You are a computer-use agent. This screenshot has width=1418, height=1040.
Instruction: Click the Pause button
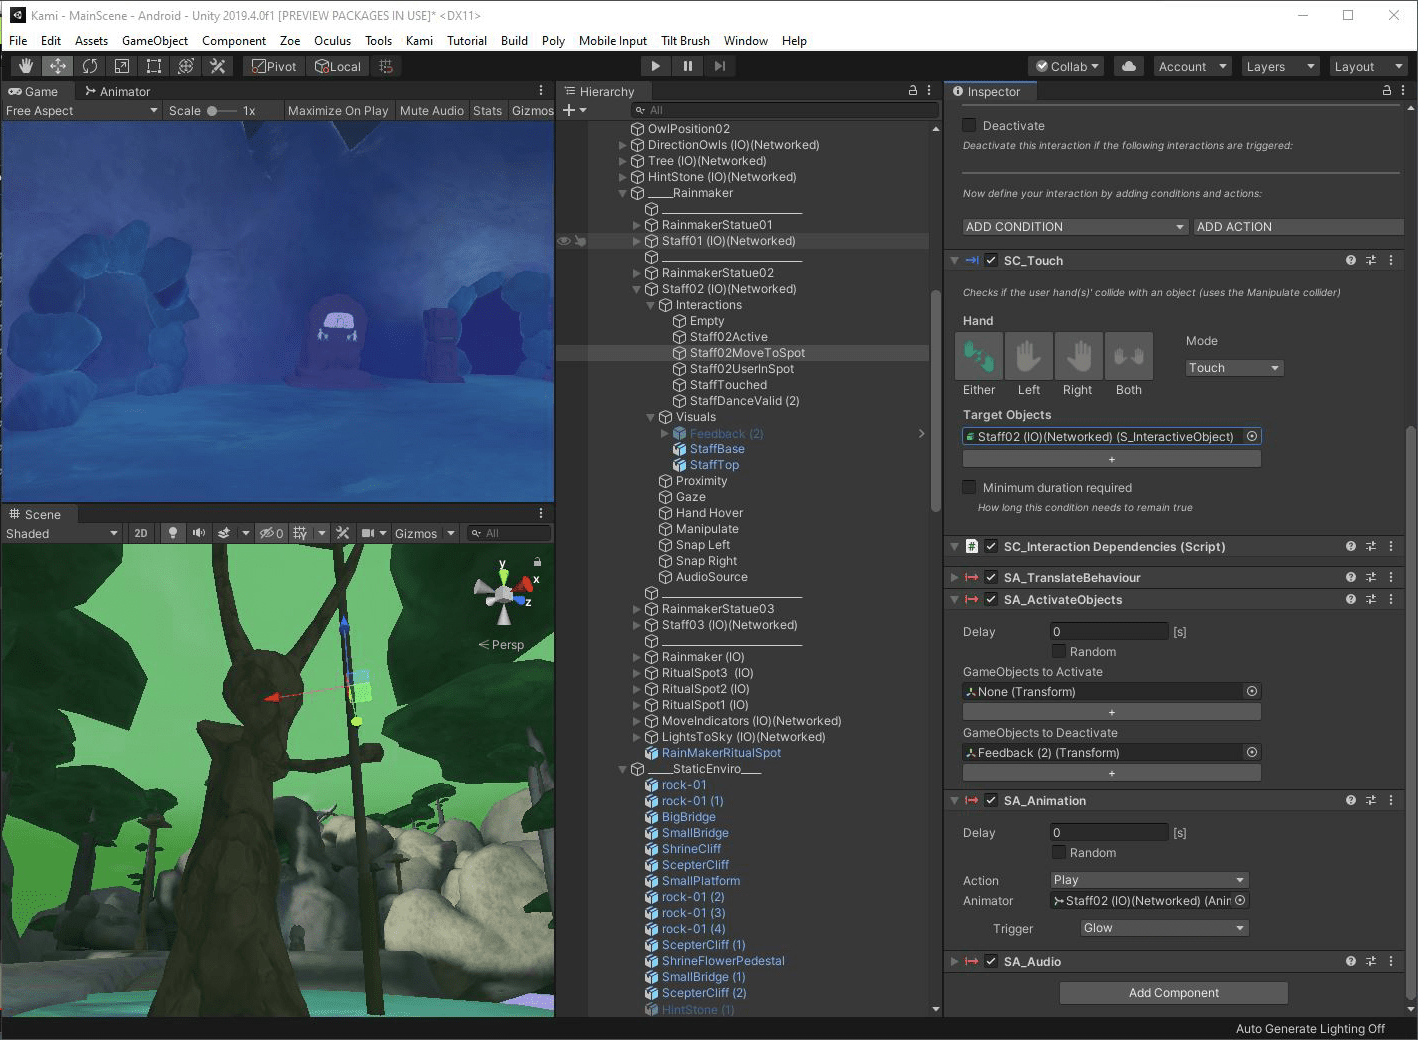click(x=688, y=66)
